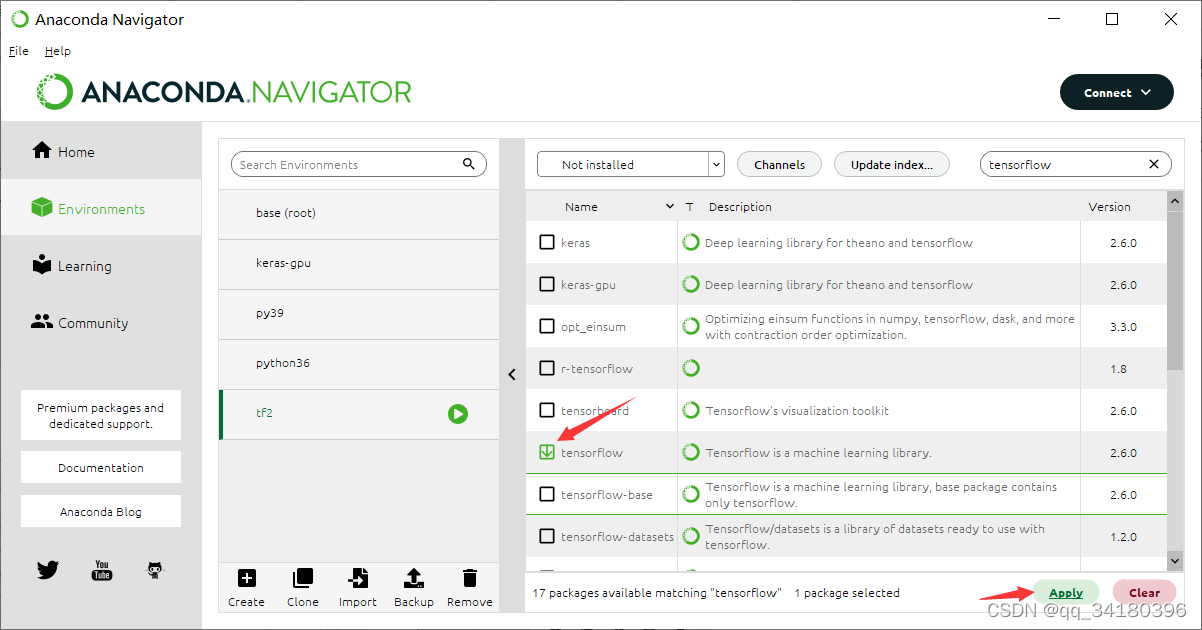This screenshot has width=1202, height=630.
Task: Open the Not installed filter dropdown
Action: 630,164
